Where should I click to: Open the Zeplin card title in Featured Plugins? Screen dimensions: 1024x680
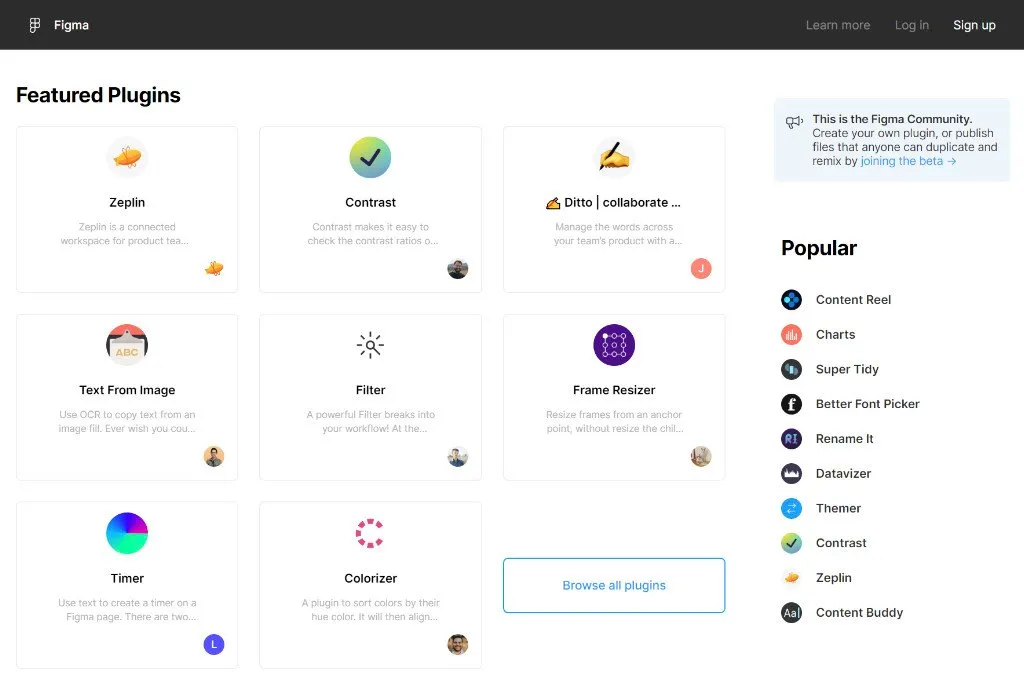coord(127,202)
